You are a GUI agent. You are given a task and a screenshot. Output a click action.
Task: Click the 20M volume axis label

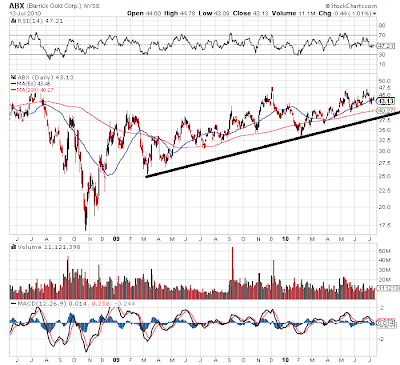384,280
